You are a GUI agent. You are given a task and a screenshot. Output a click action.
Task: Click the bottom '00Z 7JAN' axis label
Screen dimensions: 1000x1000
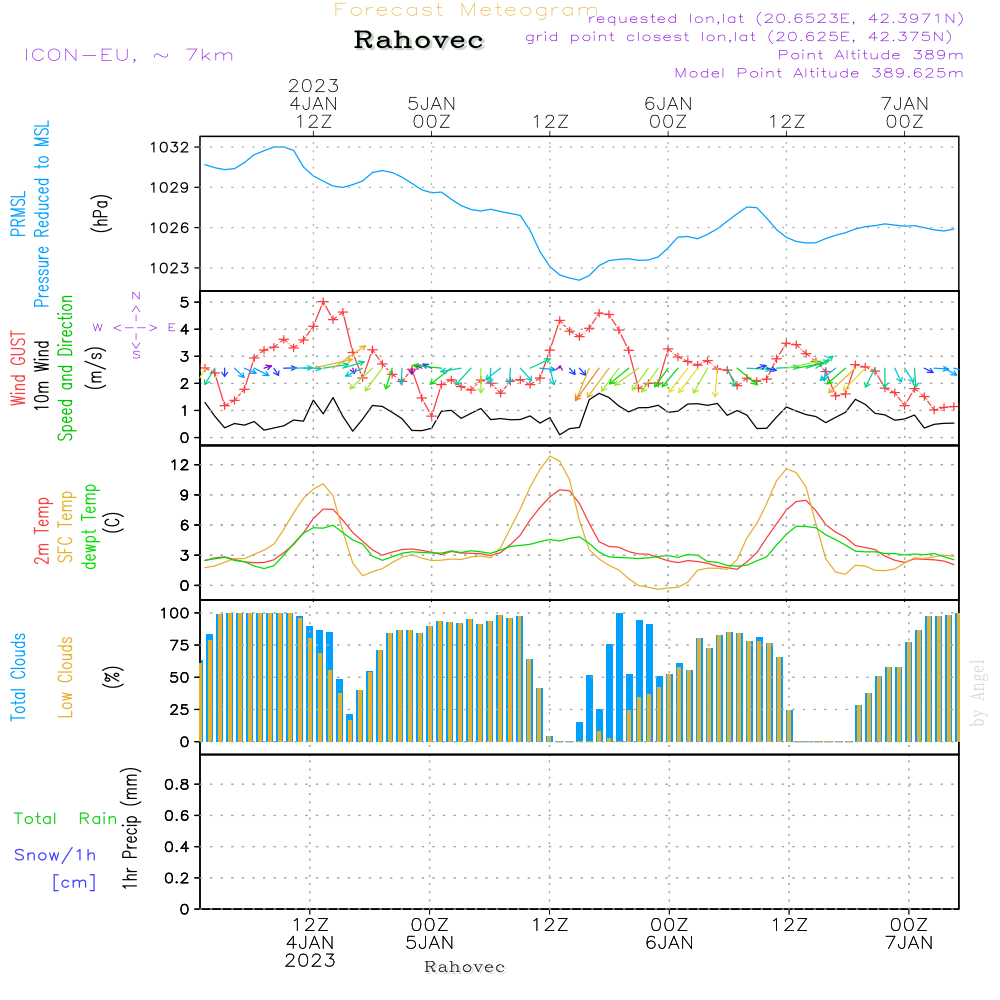tap(909, 933)
